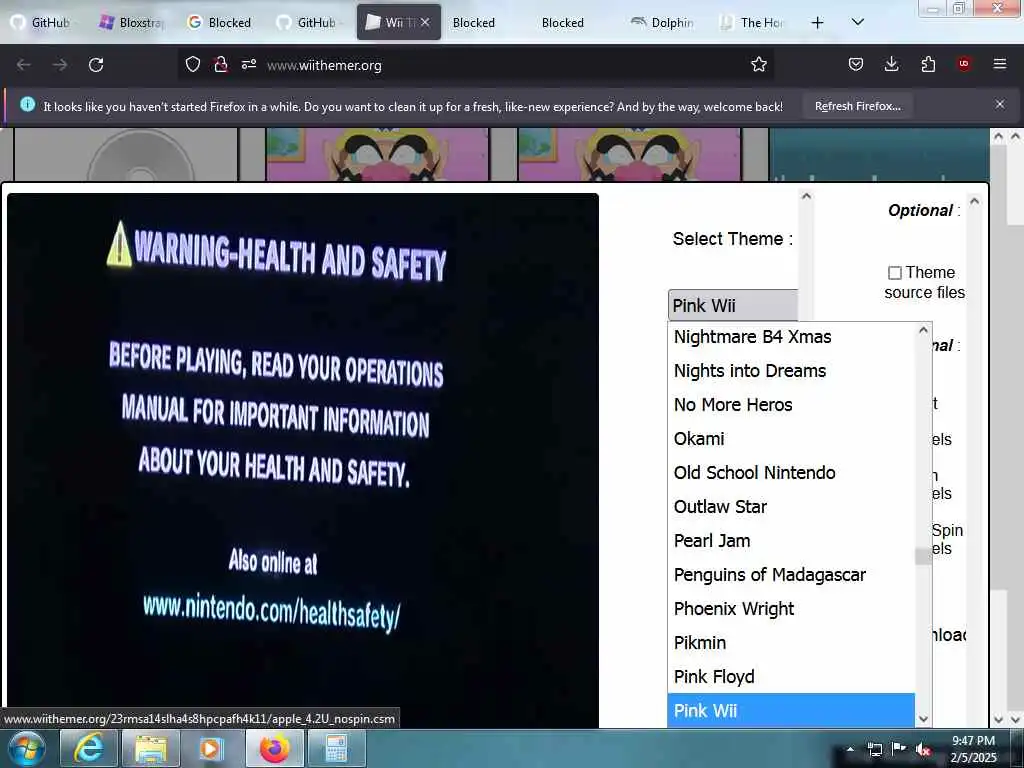Click dropdown list scroll up arrow

pyautogui.click(x=923, y=330)
